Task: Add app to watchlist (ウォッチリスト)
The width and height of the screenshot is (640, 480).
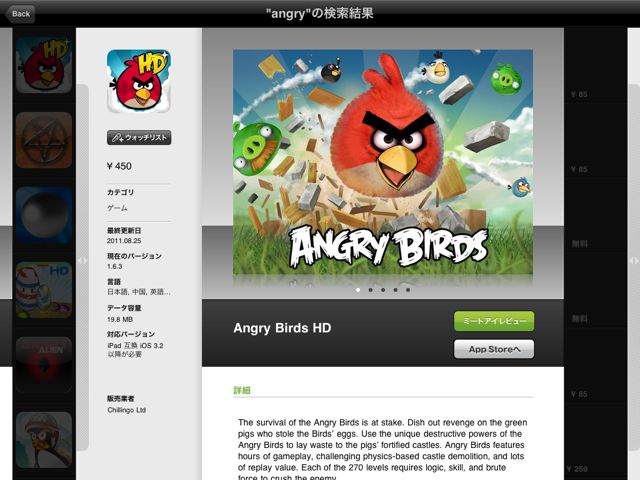Action: pyautogui.click(x=139, y=138)
